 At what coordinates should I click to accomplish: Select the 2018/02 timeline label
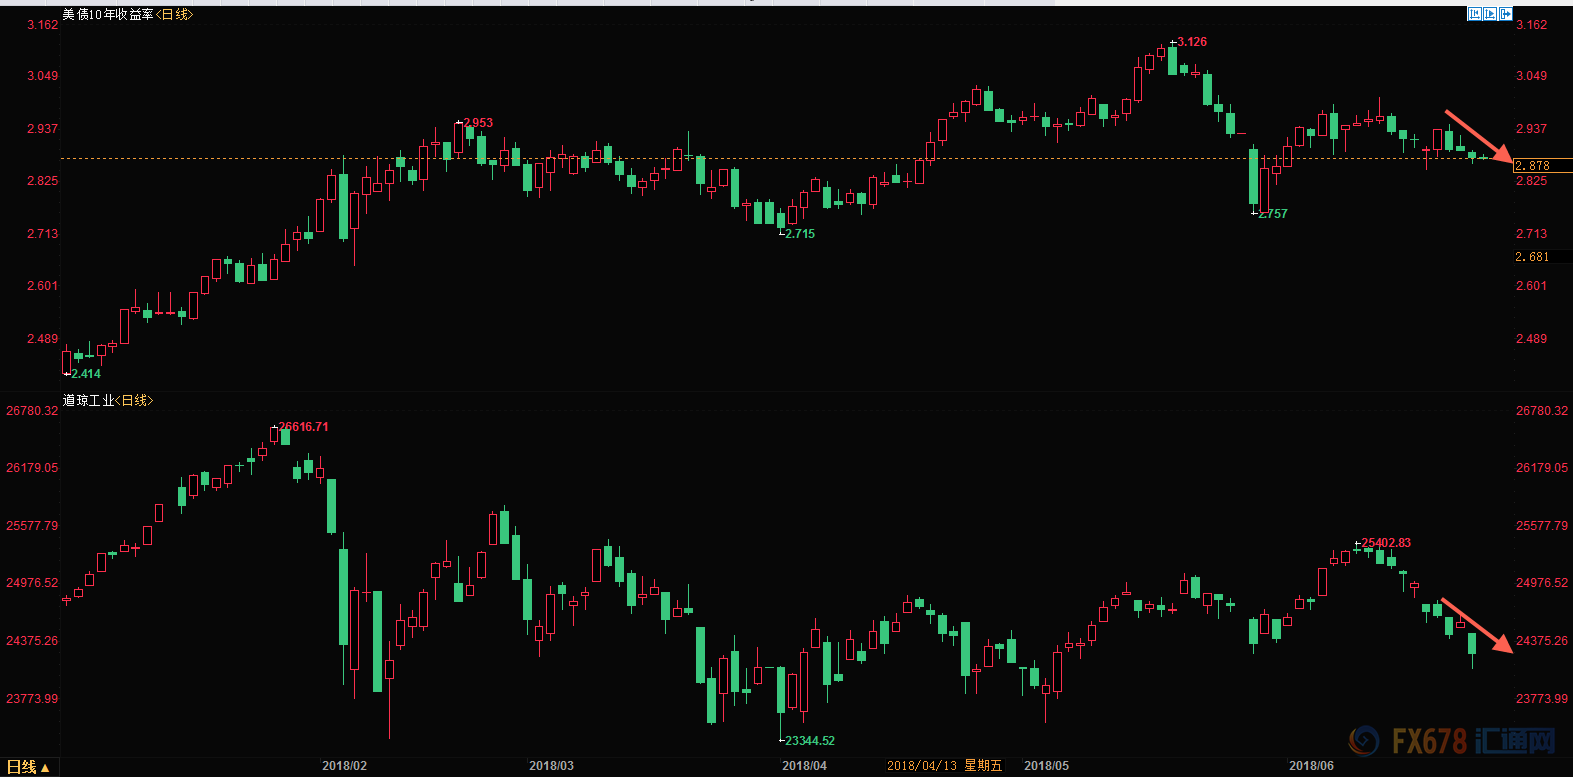coord(344,766)
